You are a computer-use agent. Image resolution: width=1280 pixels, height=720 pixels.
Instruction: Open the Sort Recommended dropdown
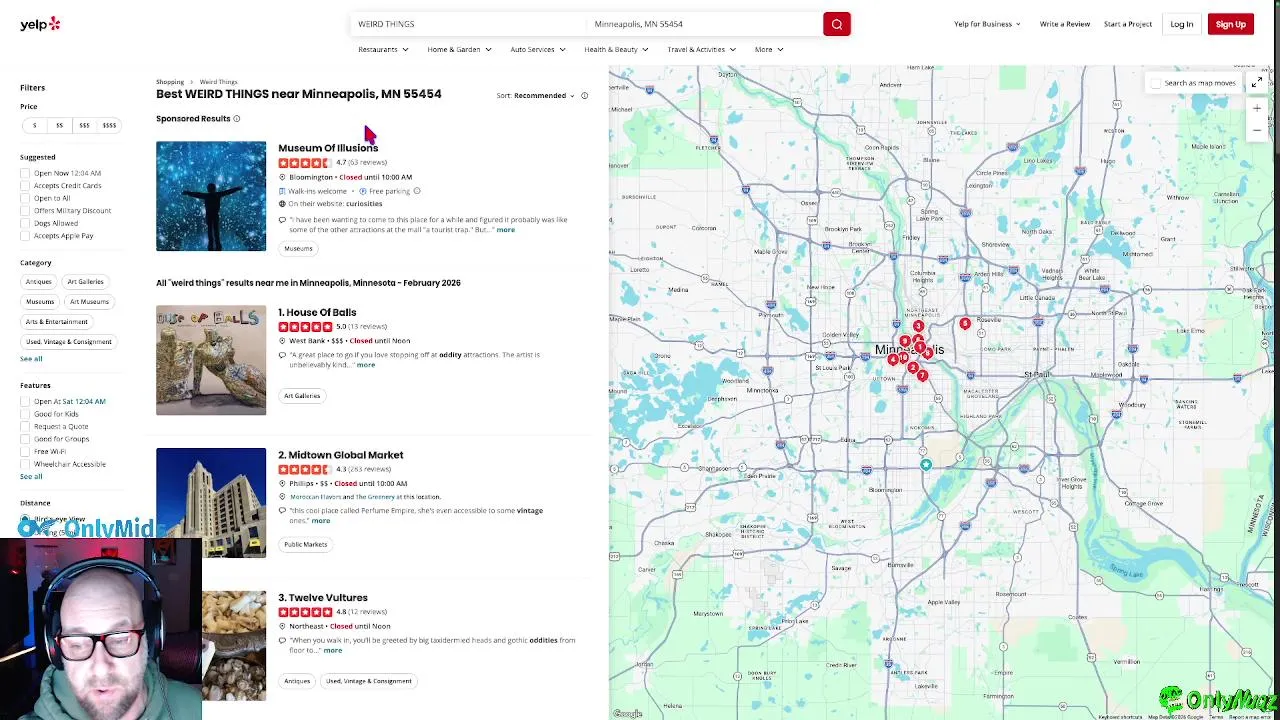[x=544, y=96]
